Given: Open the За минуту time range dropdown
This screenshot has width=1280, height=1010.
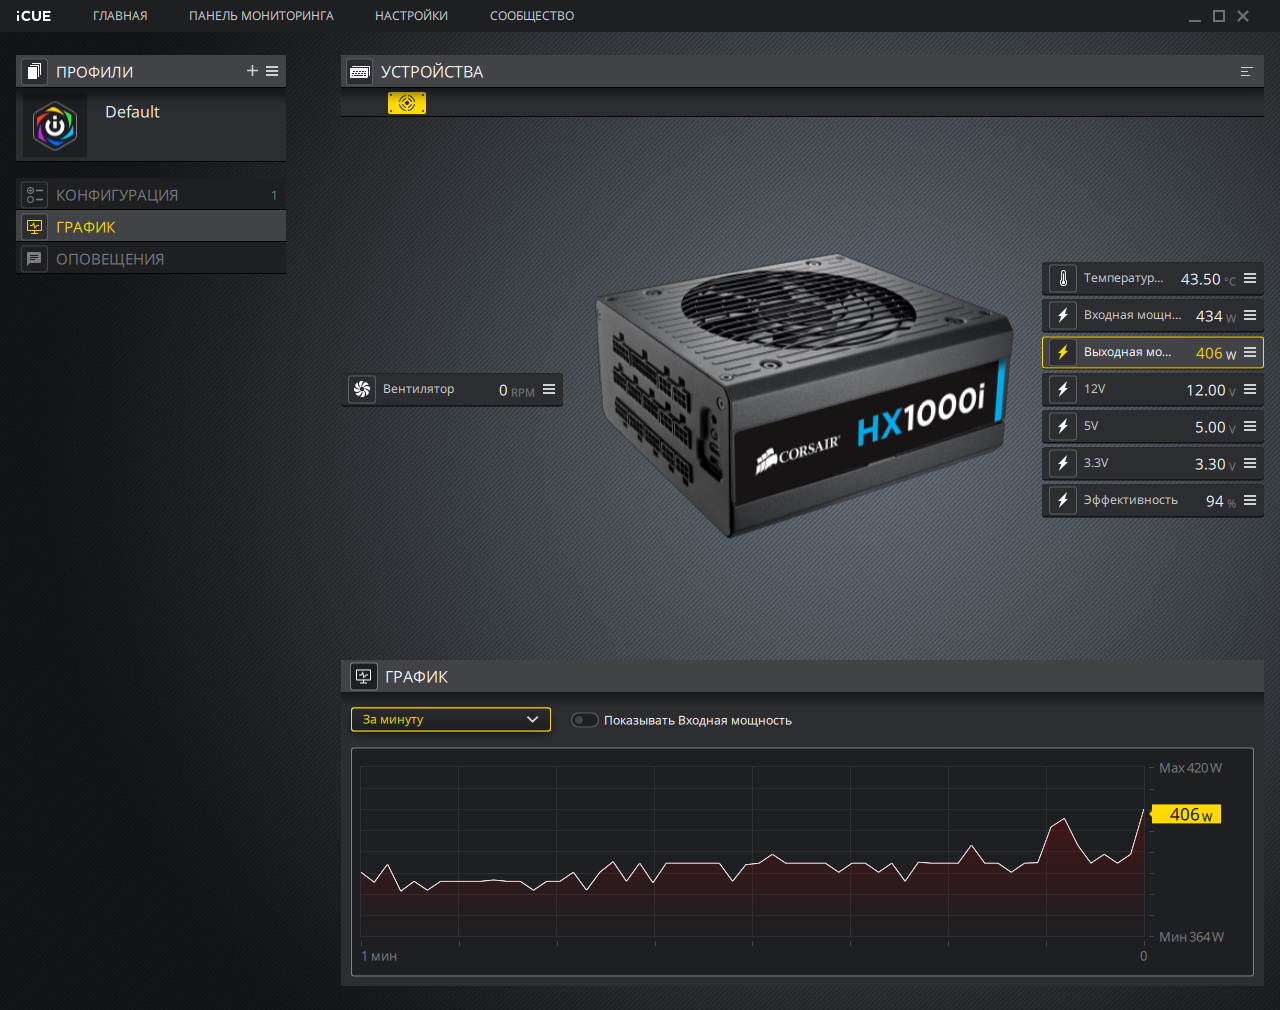Looking at the screenshot, I should coord(451,719).
